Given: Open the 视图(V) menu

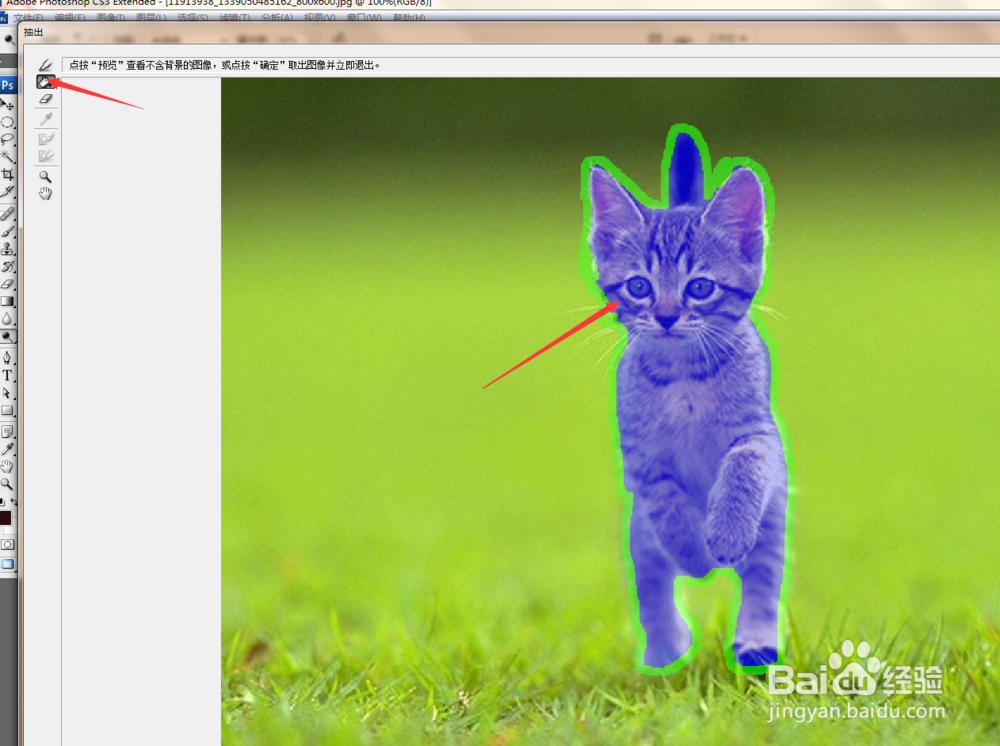Looking at the screenshot, I should click(320, 17).
